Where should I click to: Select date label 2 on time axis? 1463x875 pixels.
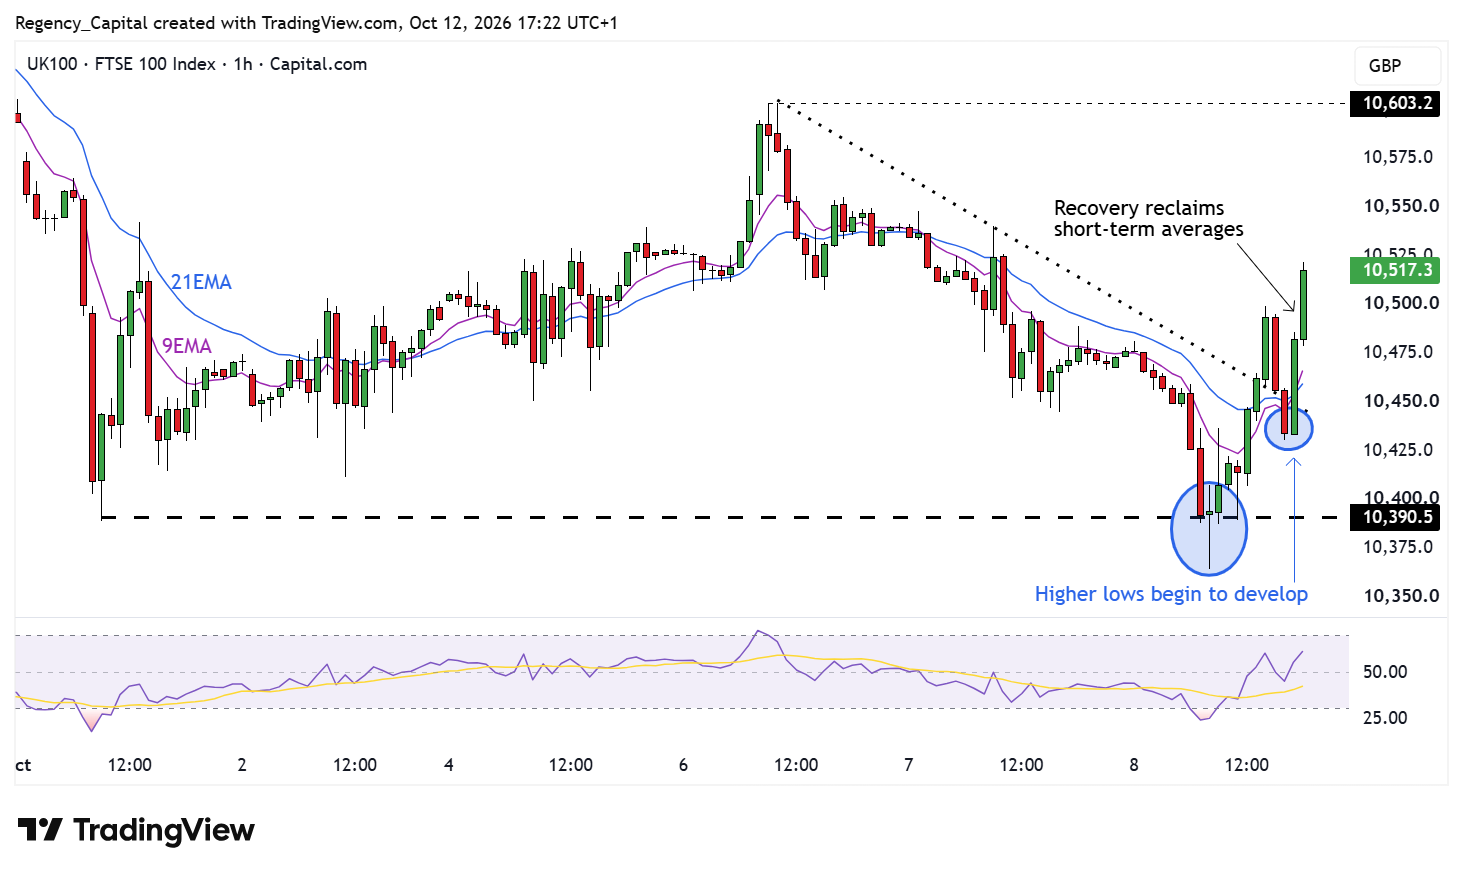pos(242,765)
